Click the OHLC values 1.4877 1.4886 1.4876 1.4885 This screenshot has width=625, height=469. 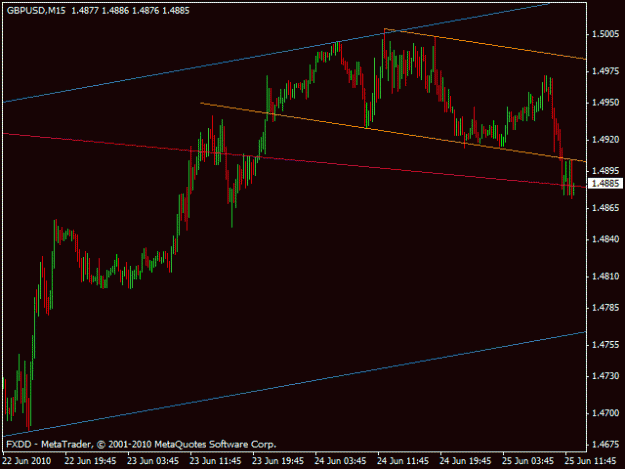pyautogui.click(x=130, y=11)
